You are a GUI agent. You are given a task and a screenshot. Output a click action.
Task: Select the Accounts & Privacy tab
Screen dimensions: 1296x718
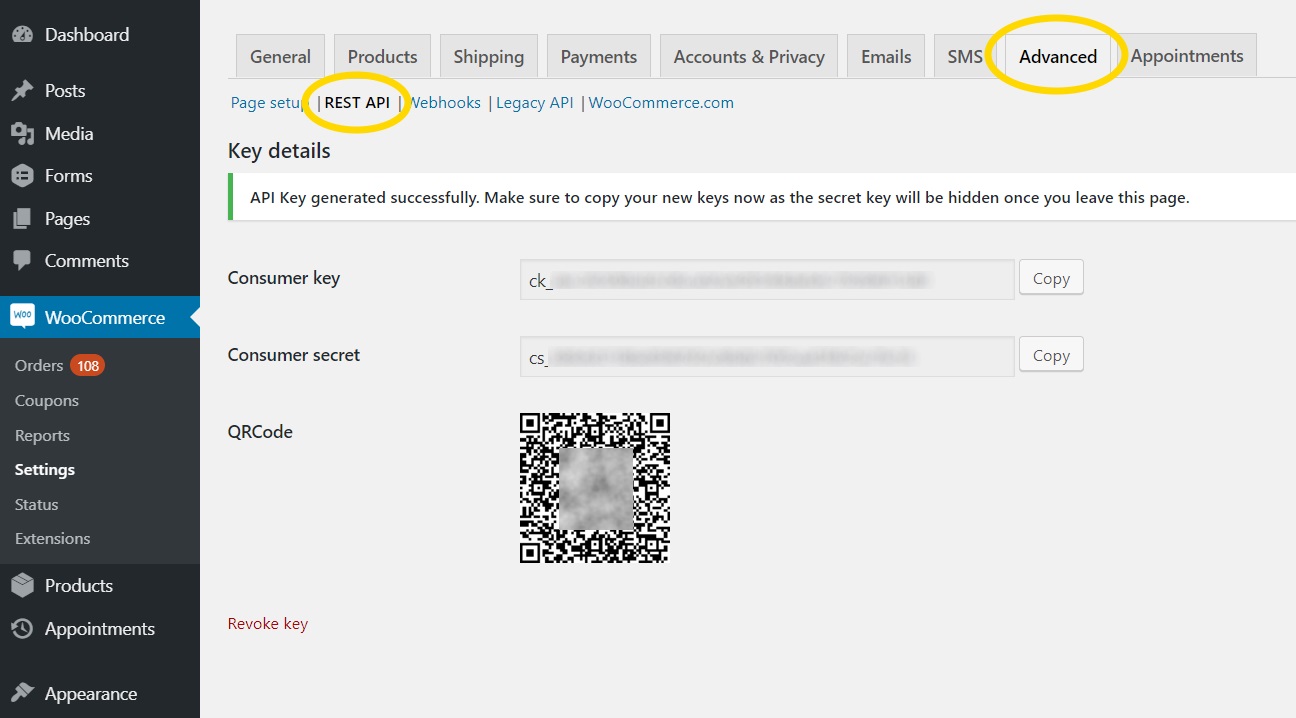[x=748, y=56]
